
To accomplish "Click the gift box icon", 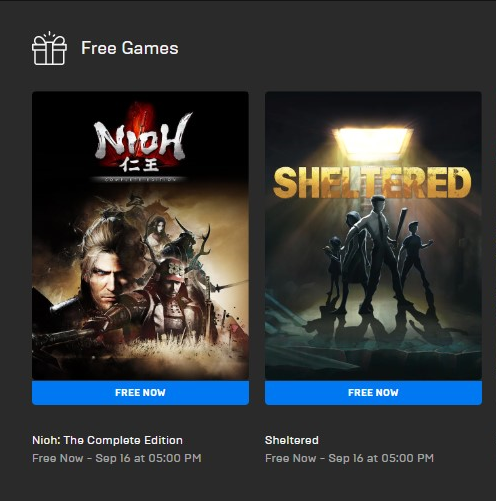I will click(x=49, y=49).
